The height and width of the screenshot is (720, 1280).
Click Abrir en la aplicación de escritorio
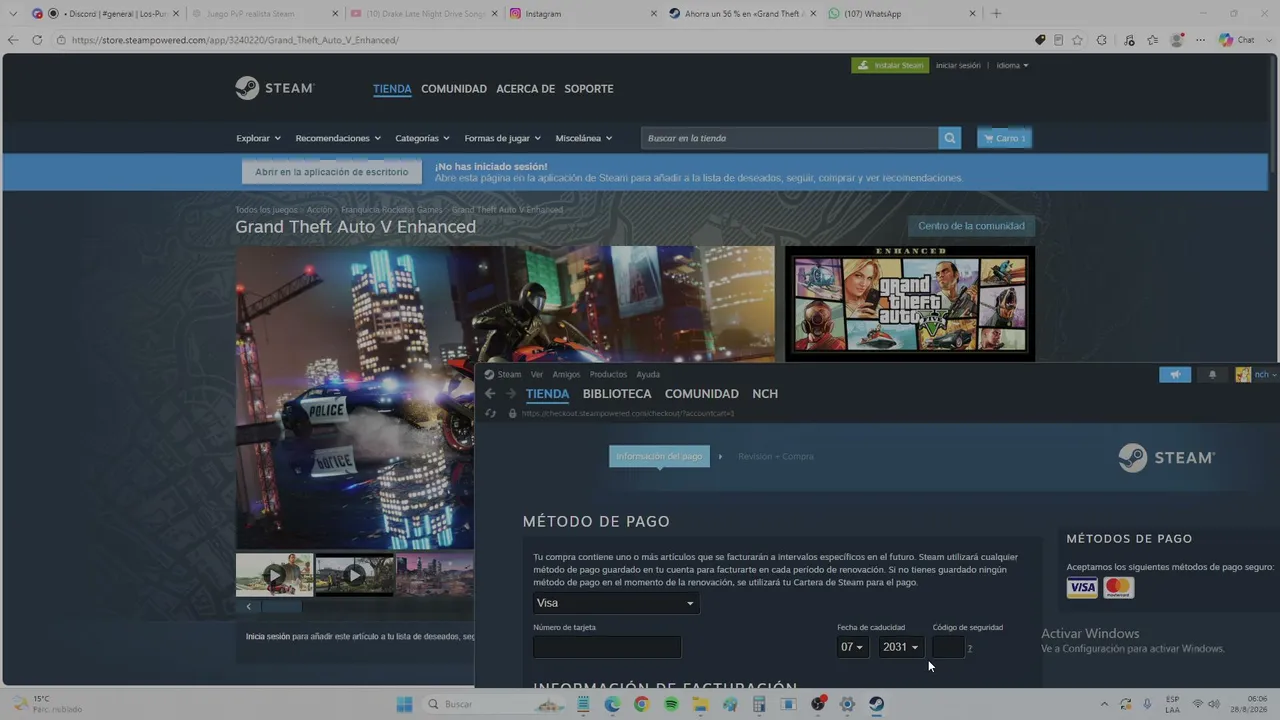click(x=332, y=172)
